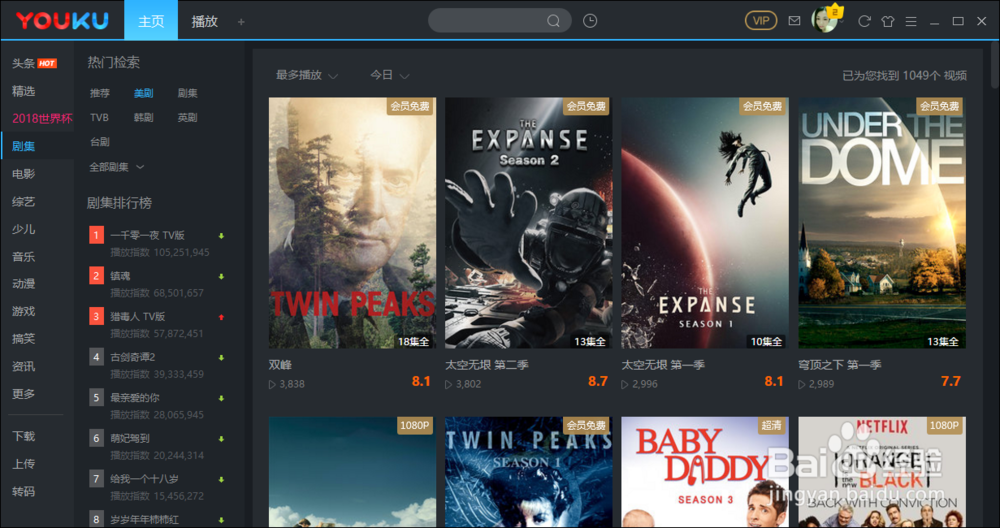Open the Under the Dome poster
Image resolution: width=1000 pixels, height=528 pixels.
tap(882, 223)
